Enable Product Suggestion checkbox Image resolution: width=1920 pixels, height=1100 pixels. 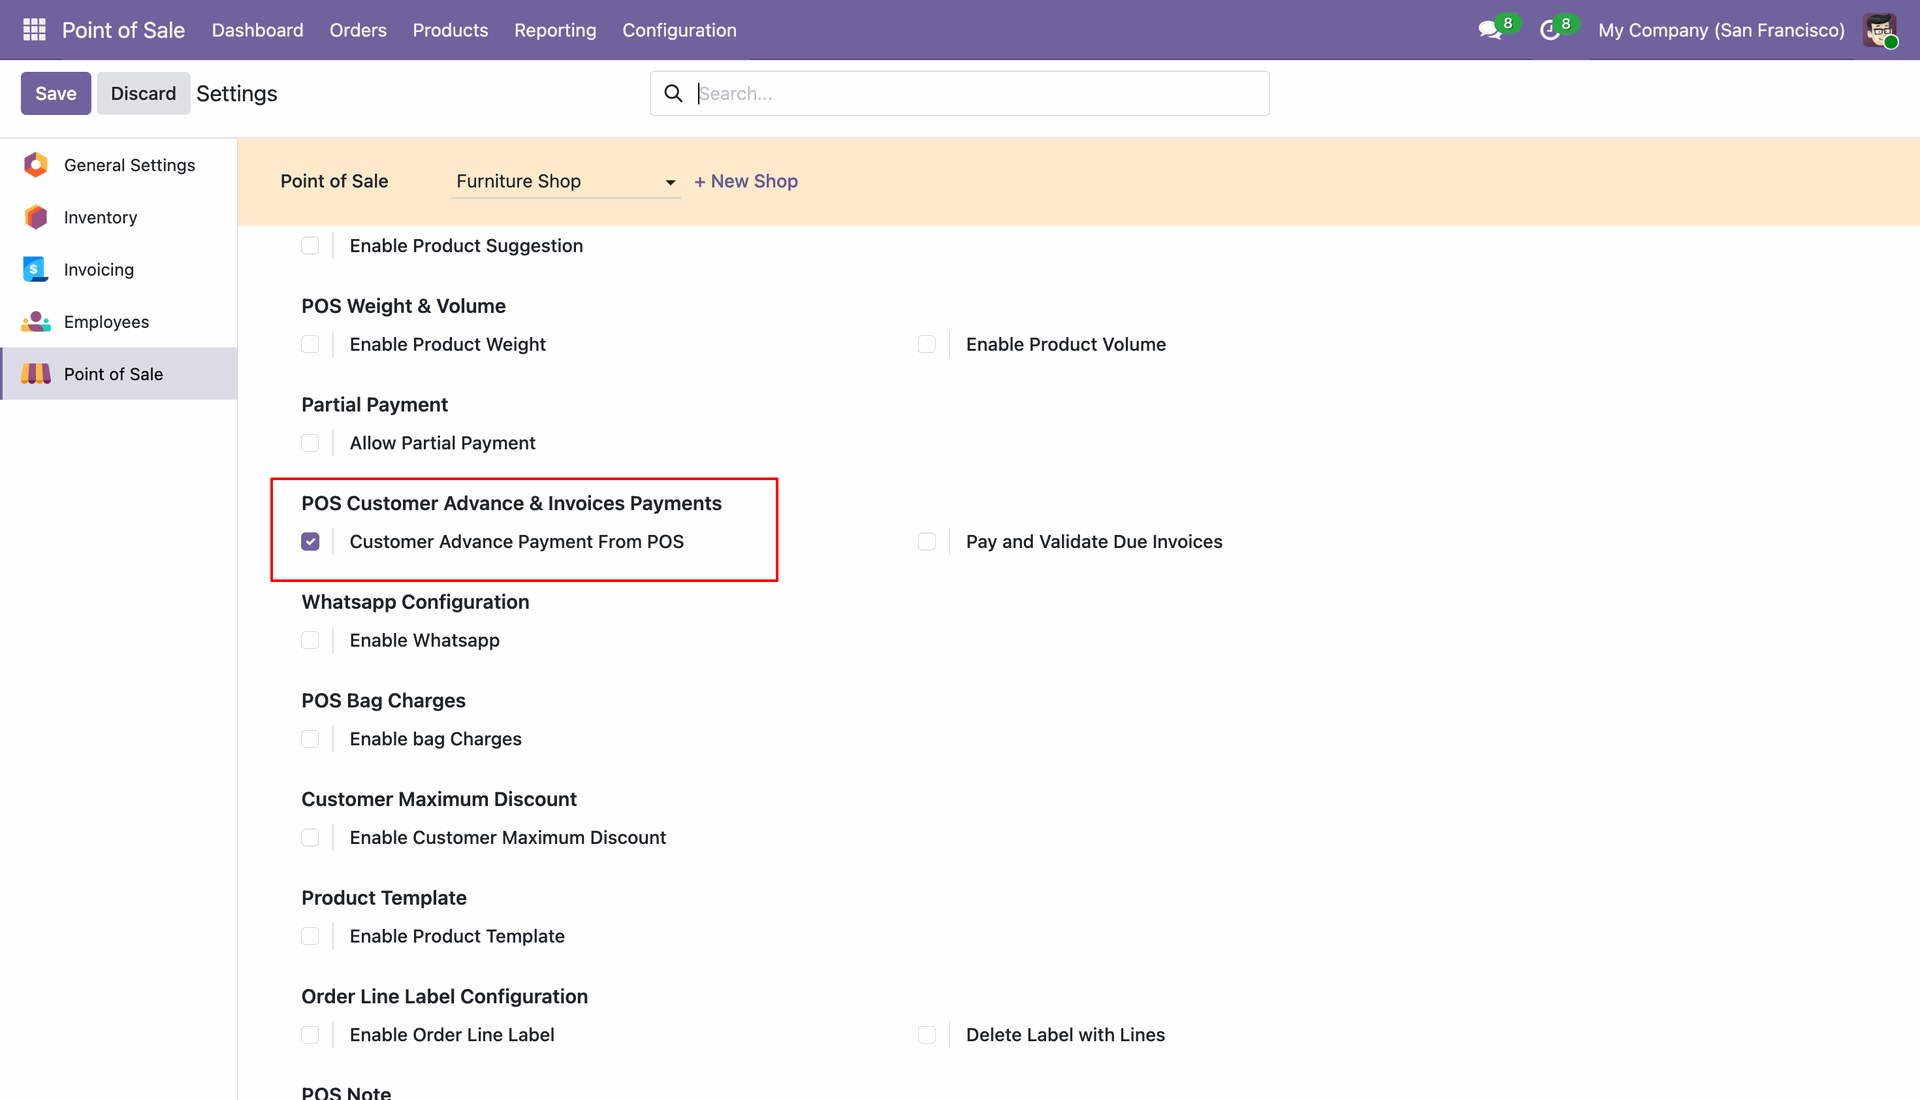coord(310,246)
